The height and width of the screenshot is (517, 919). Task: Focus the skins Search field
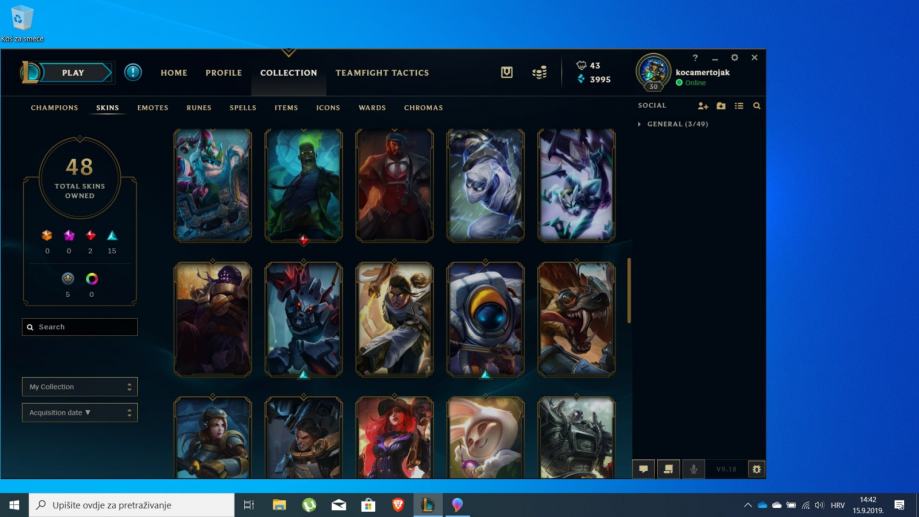[x=80, y=327]
